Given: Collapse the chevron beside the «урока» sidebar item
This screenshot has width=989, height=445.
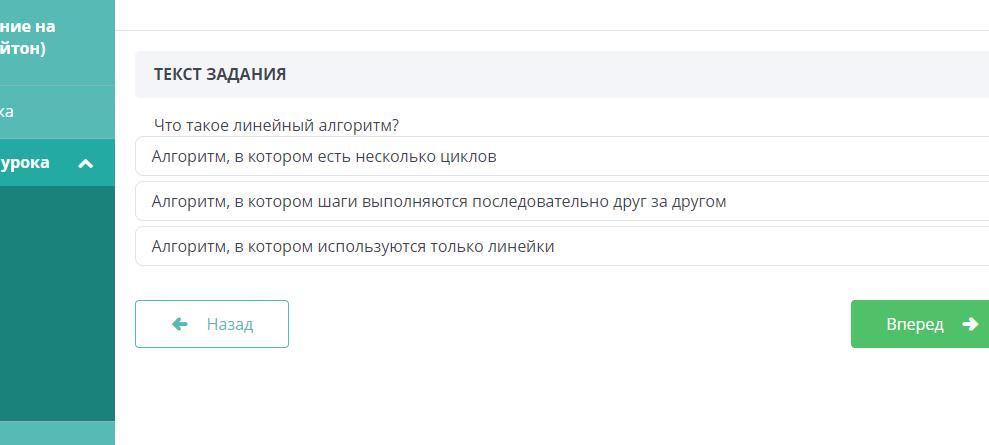Looking at the screenshot, I should click(85, 164).
